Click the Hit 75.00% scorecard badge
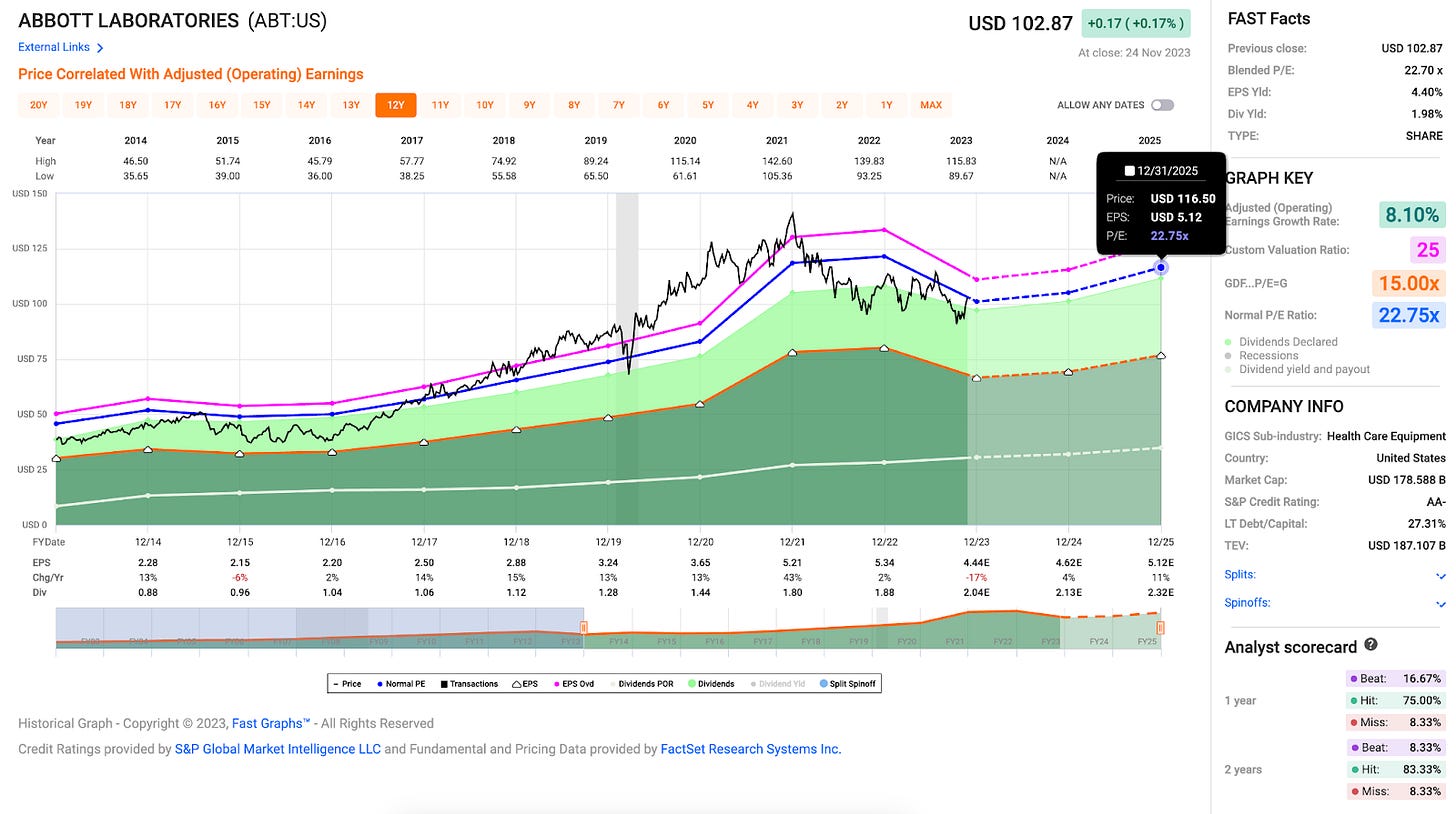This screenshot has height=814, width=1456. tap(1395, 701)
